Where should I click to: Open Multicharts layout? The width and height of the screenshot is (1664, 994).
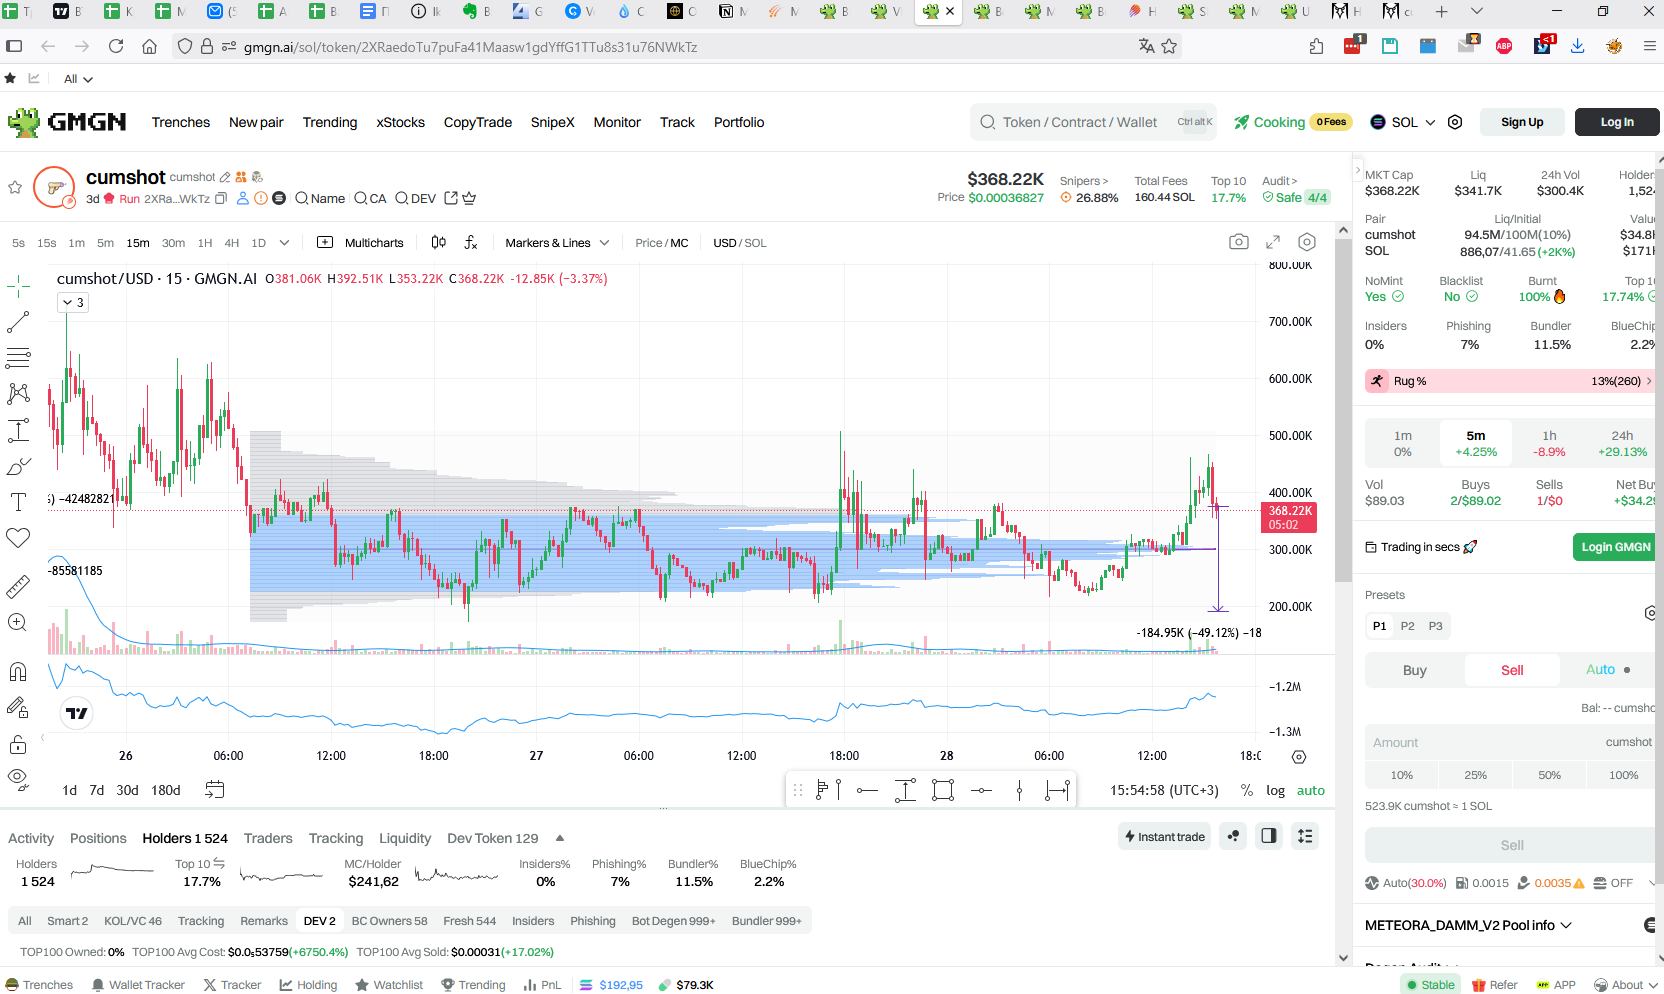point(361,242)
